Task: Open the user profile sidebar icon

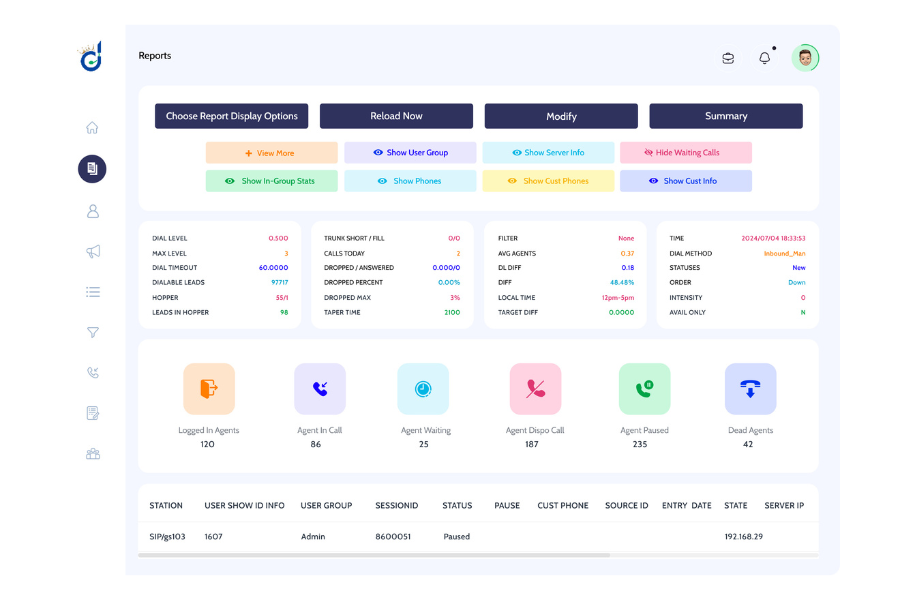Action: 92,211
